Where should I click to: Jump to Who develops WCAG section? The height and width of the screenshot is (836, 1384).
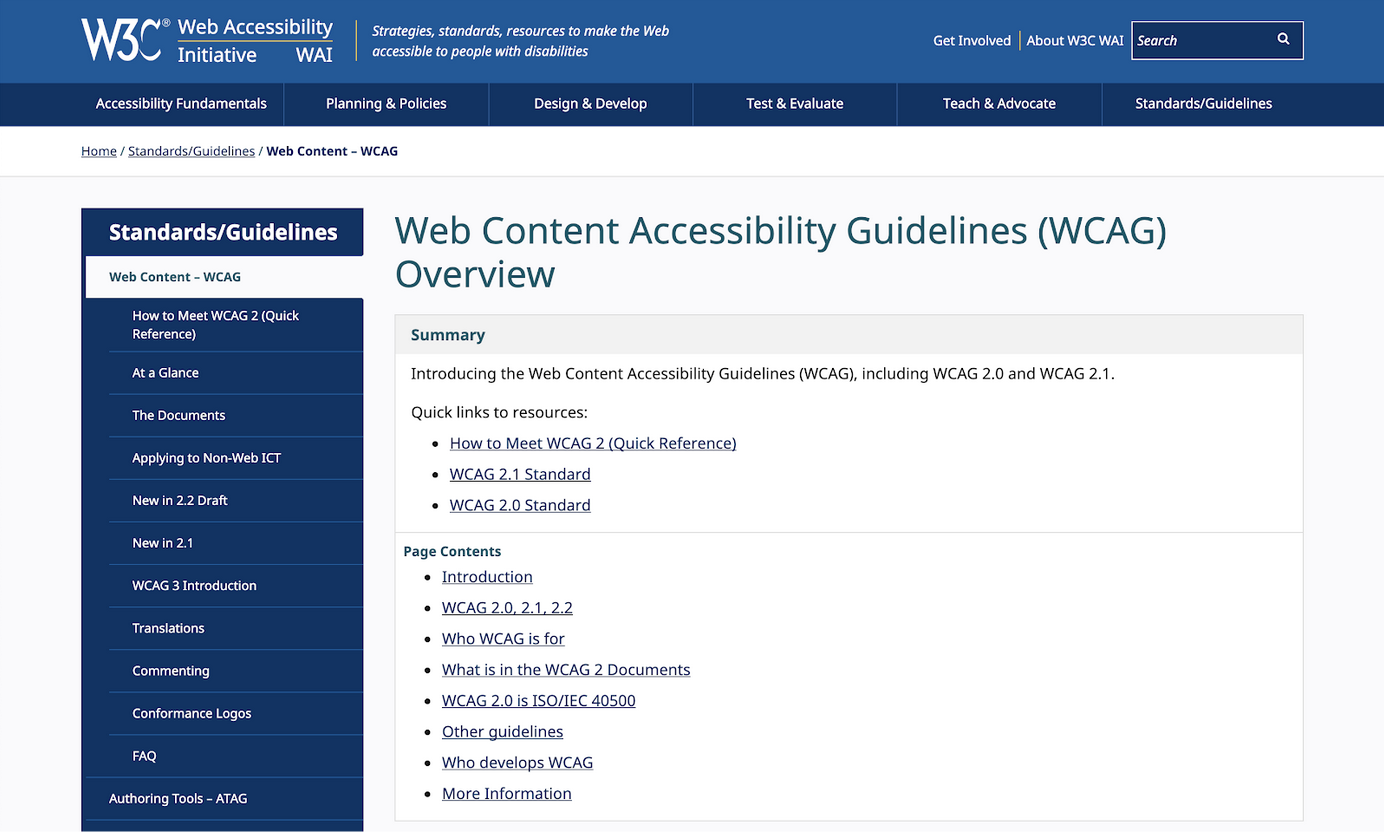click(x=517, y=763)
